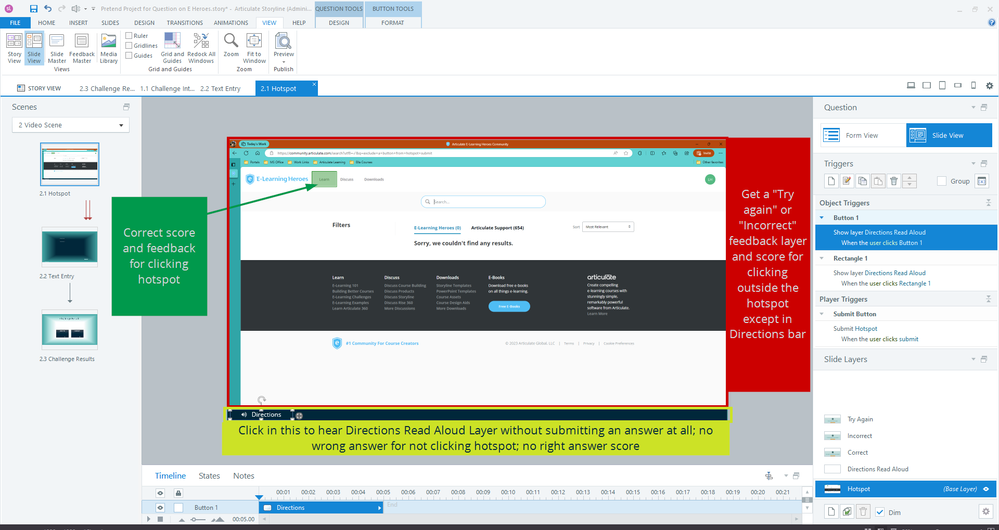Open the STORY VIEW tab
This screenshot has height=530, width=999.
39,89
